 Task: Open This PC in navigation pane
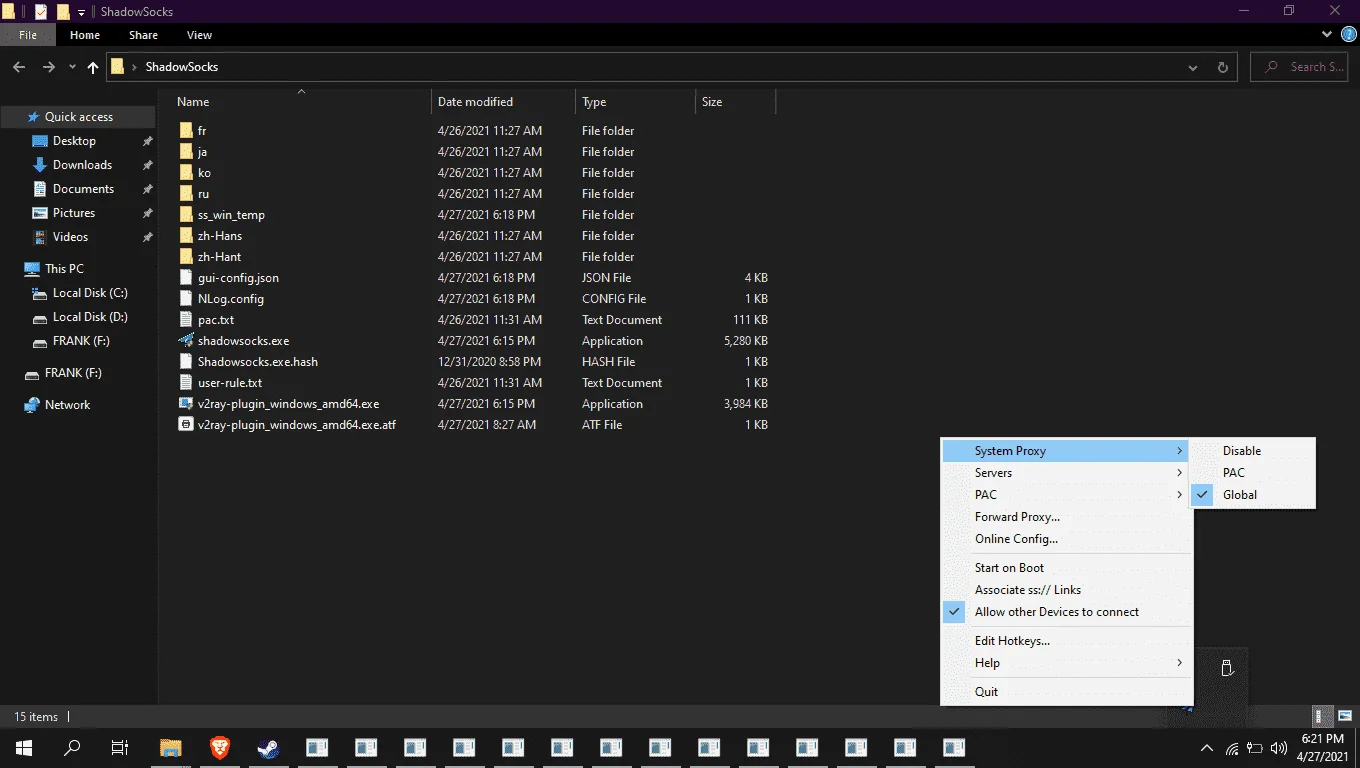click(64, 269)
